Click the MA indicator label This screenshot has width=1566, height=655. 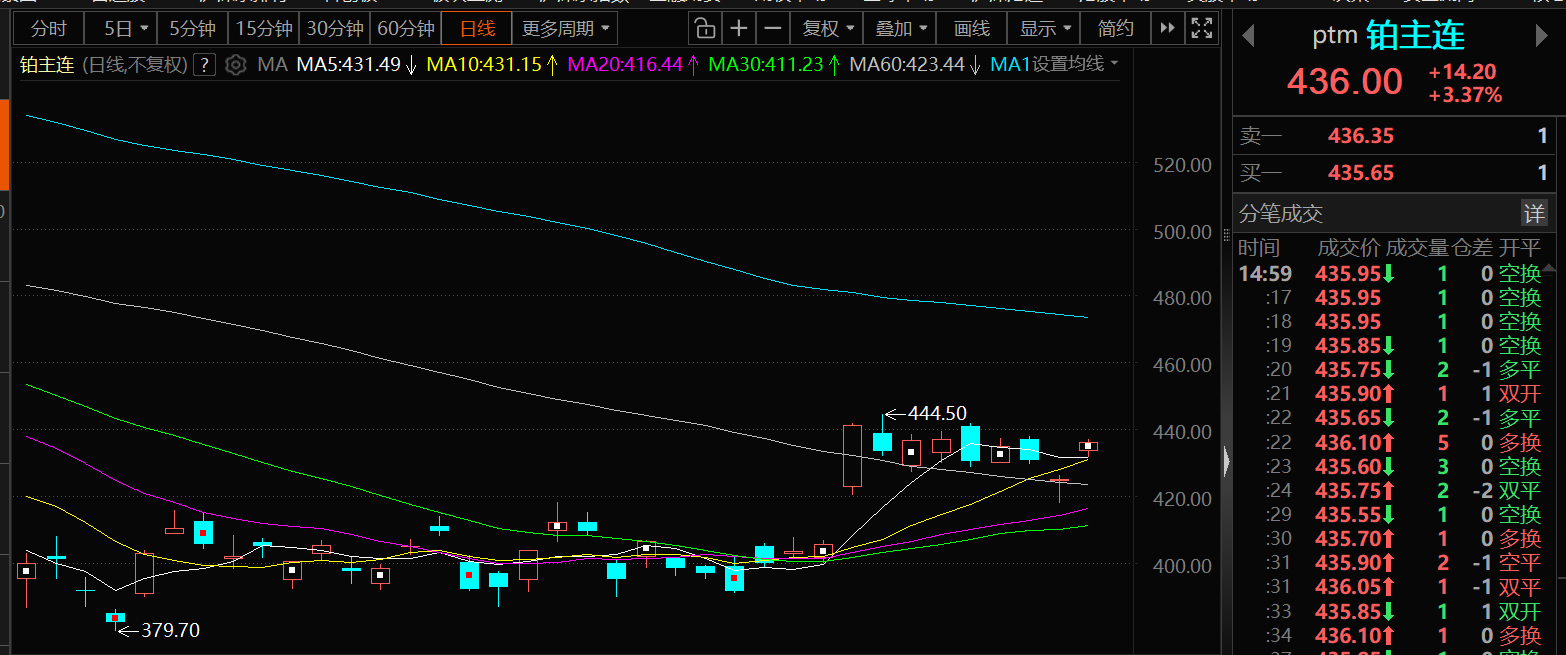click(272, 65)
